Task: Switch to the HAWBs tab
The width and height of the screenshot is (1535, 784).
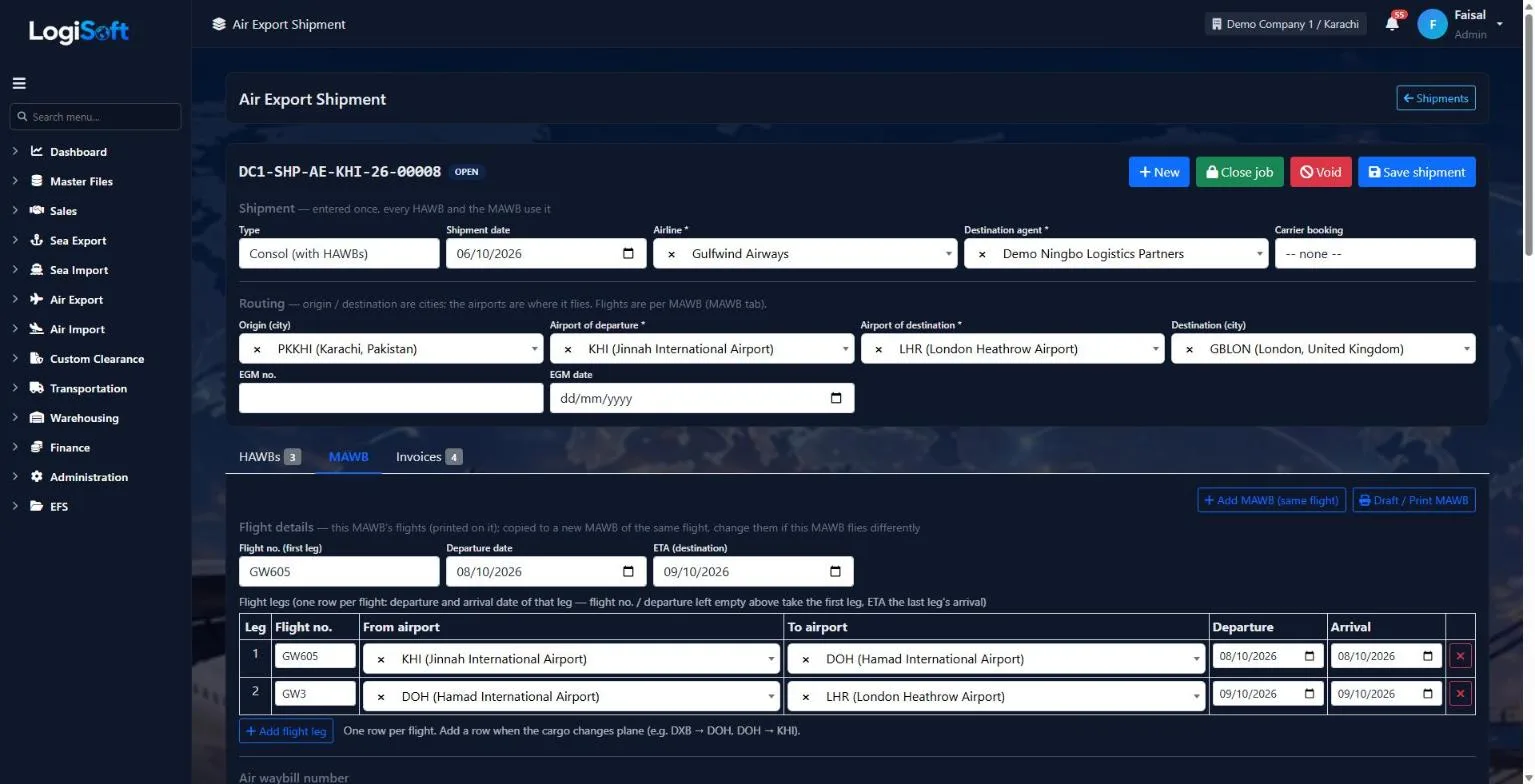Action: (x=269, y=457)
